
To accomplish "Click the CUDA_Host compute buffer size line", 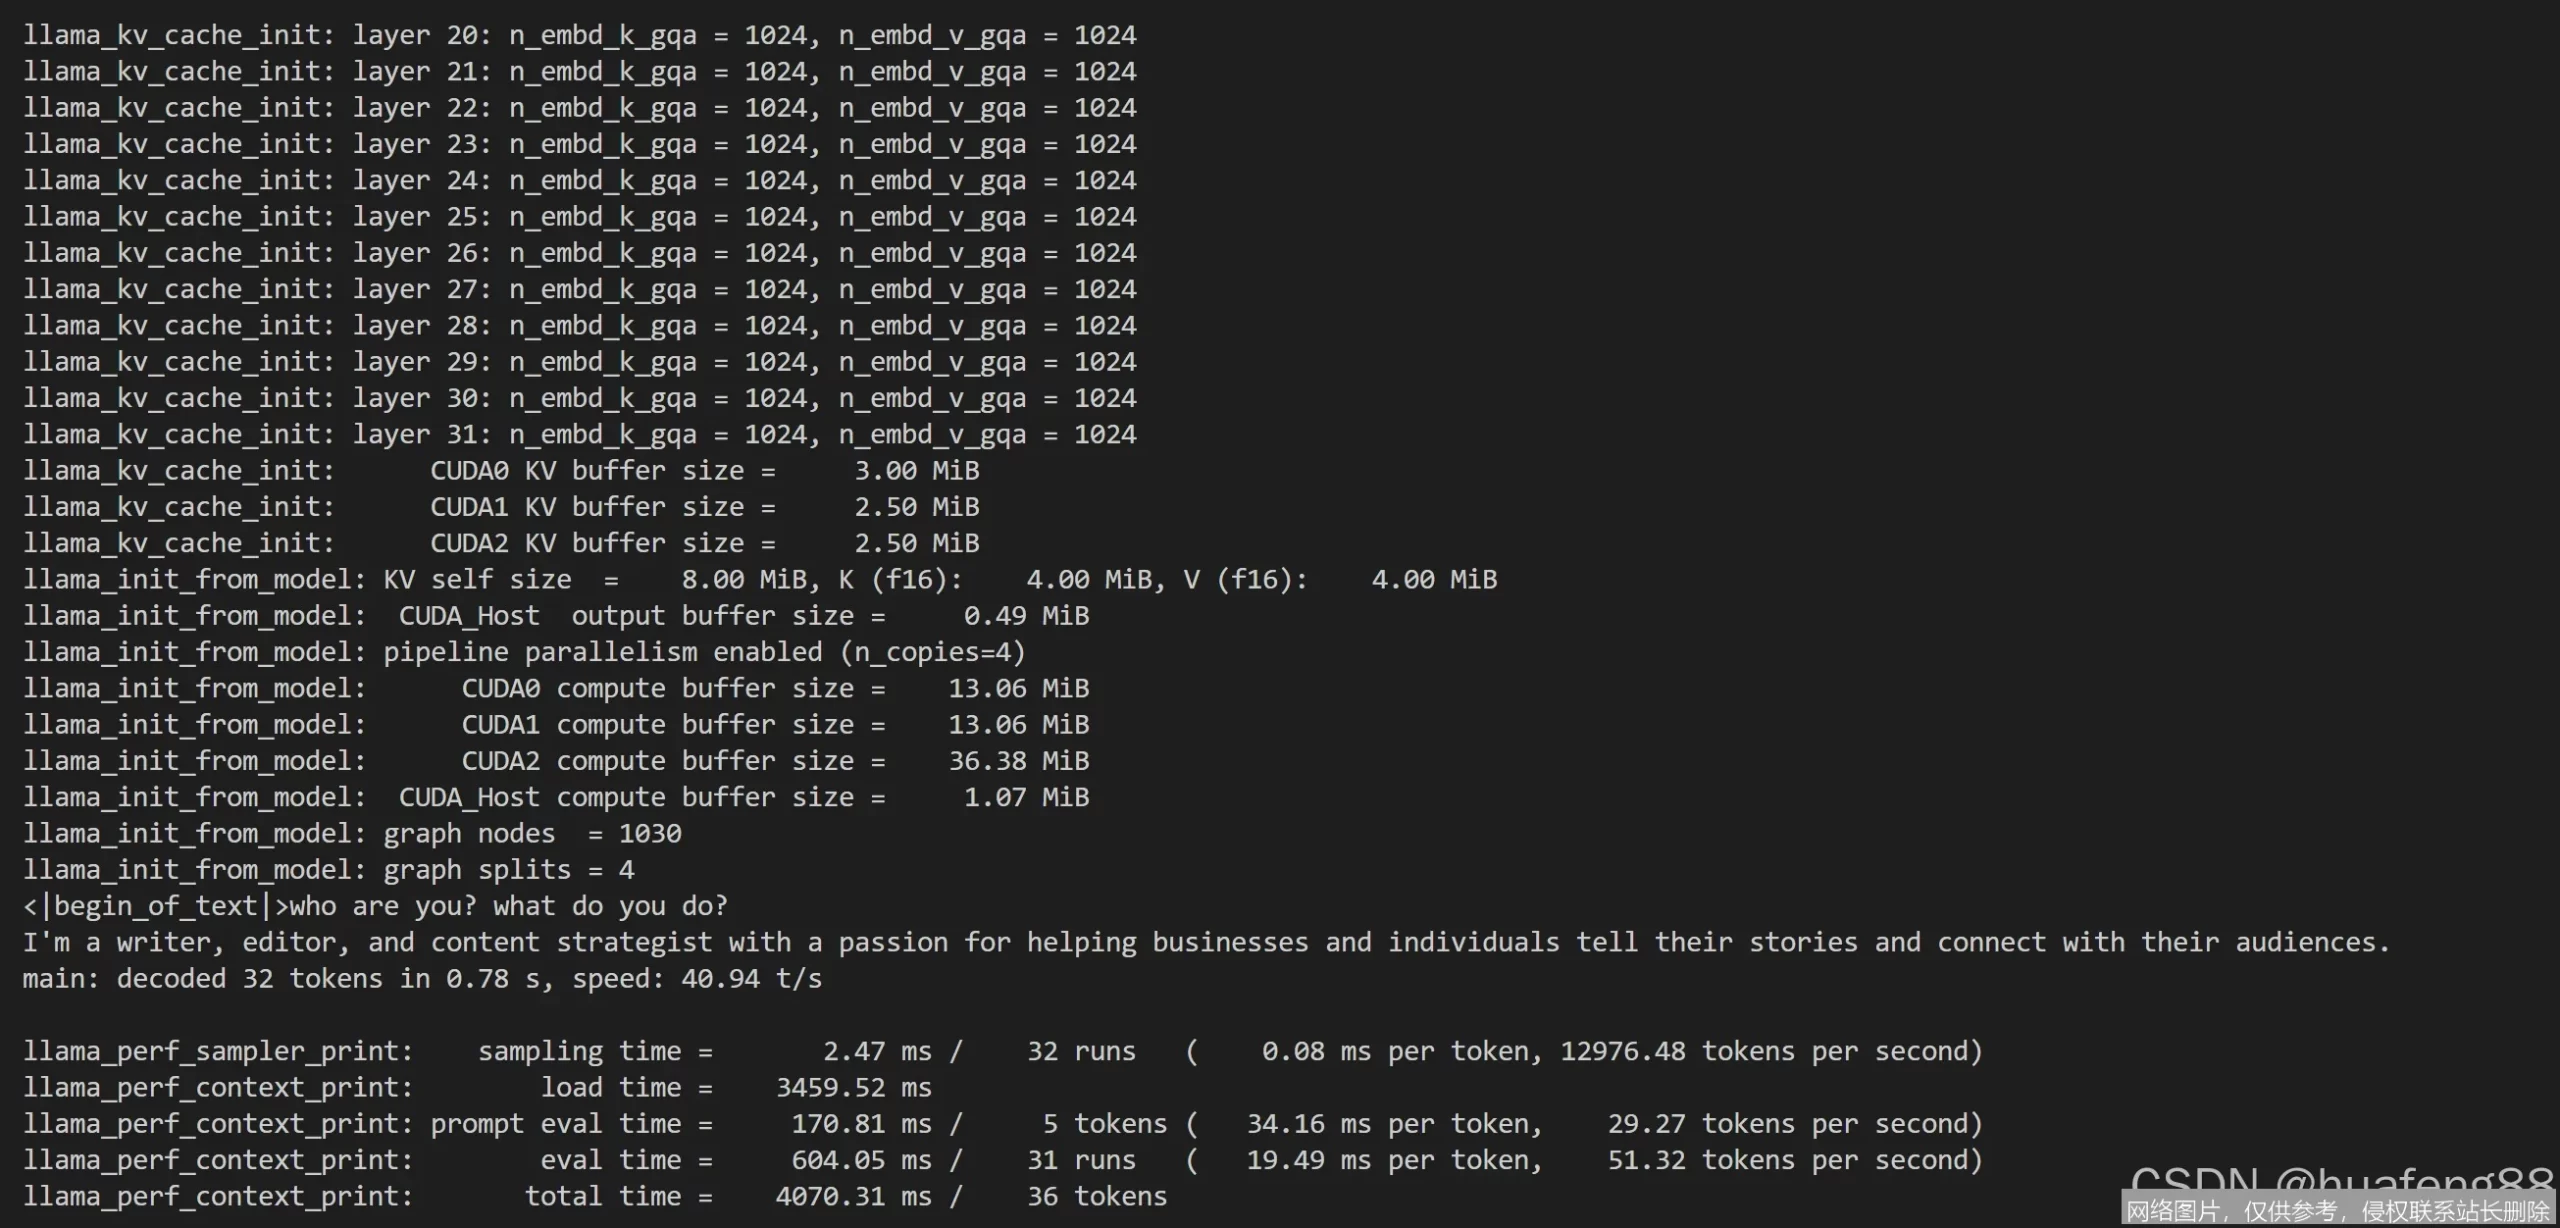I will pyautogui.click(x=556, y=797).
